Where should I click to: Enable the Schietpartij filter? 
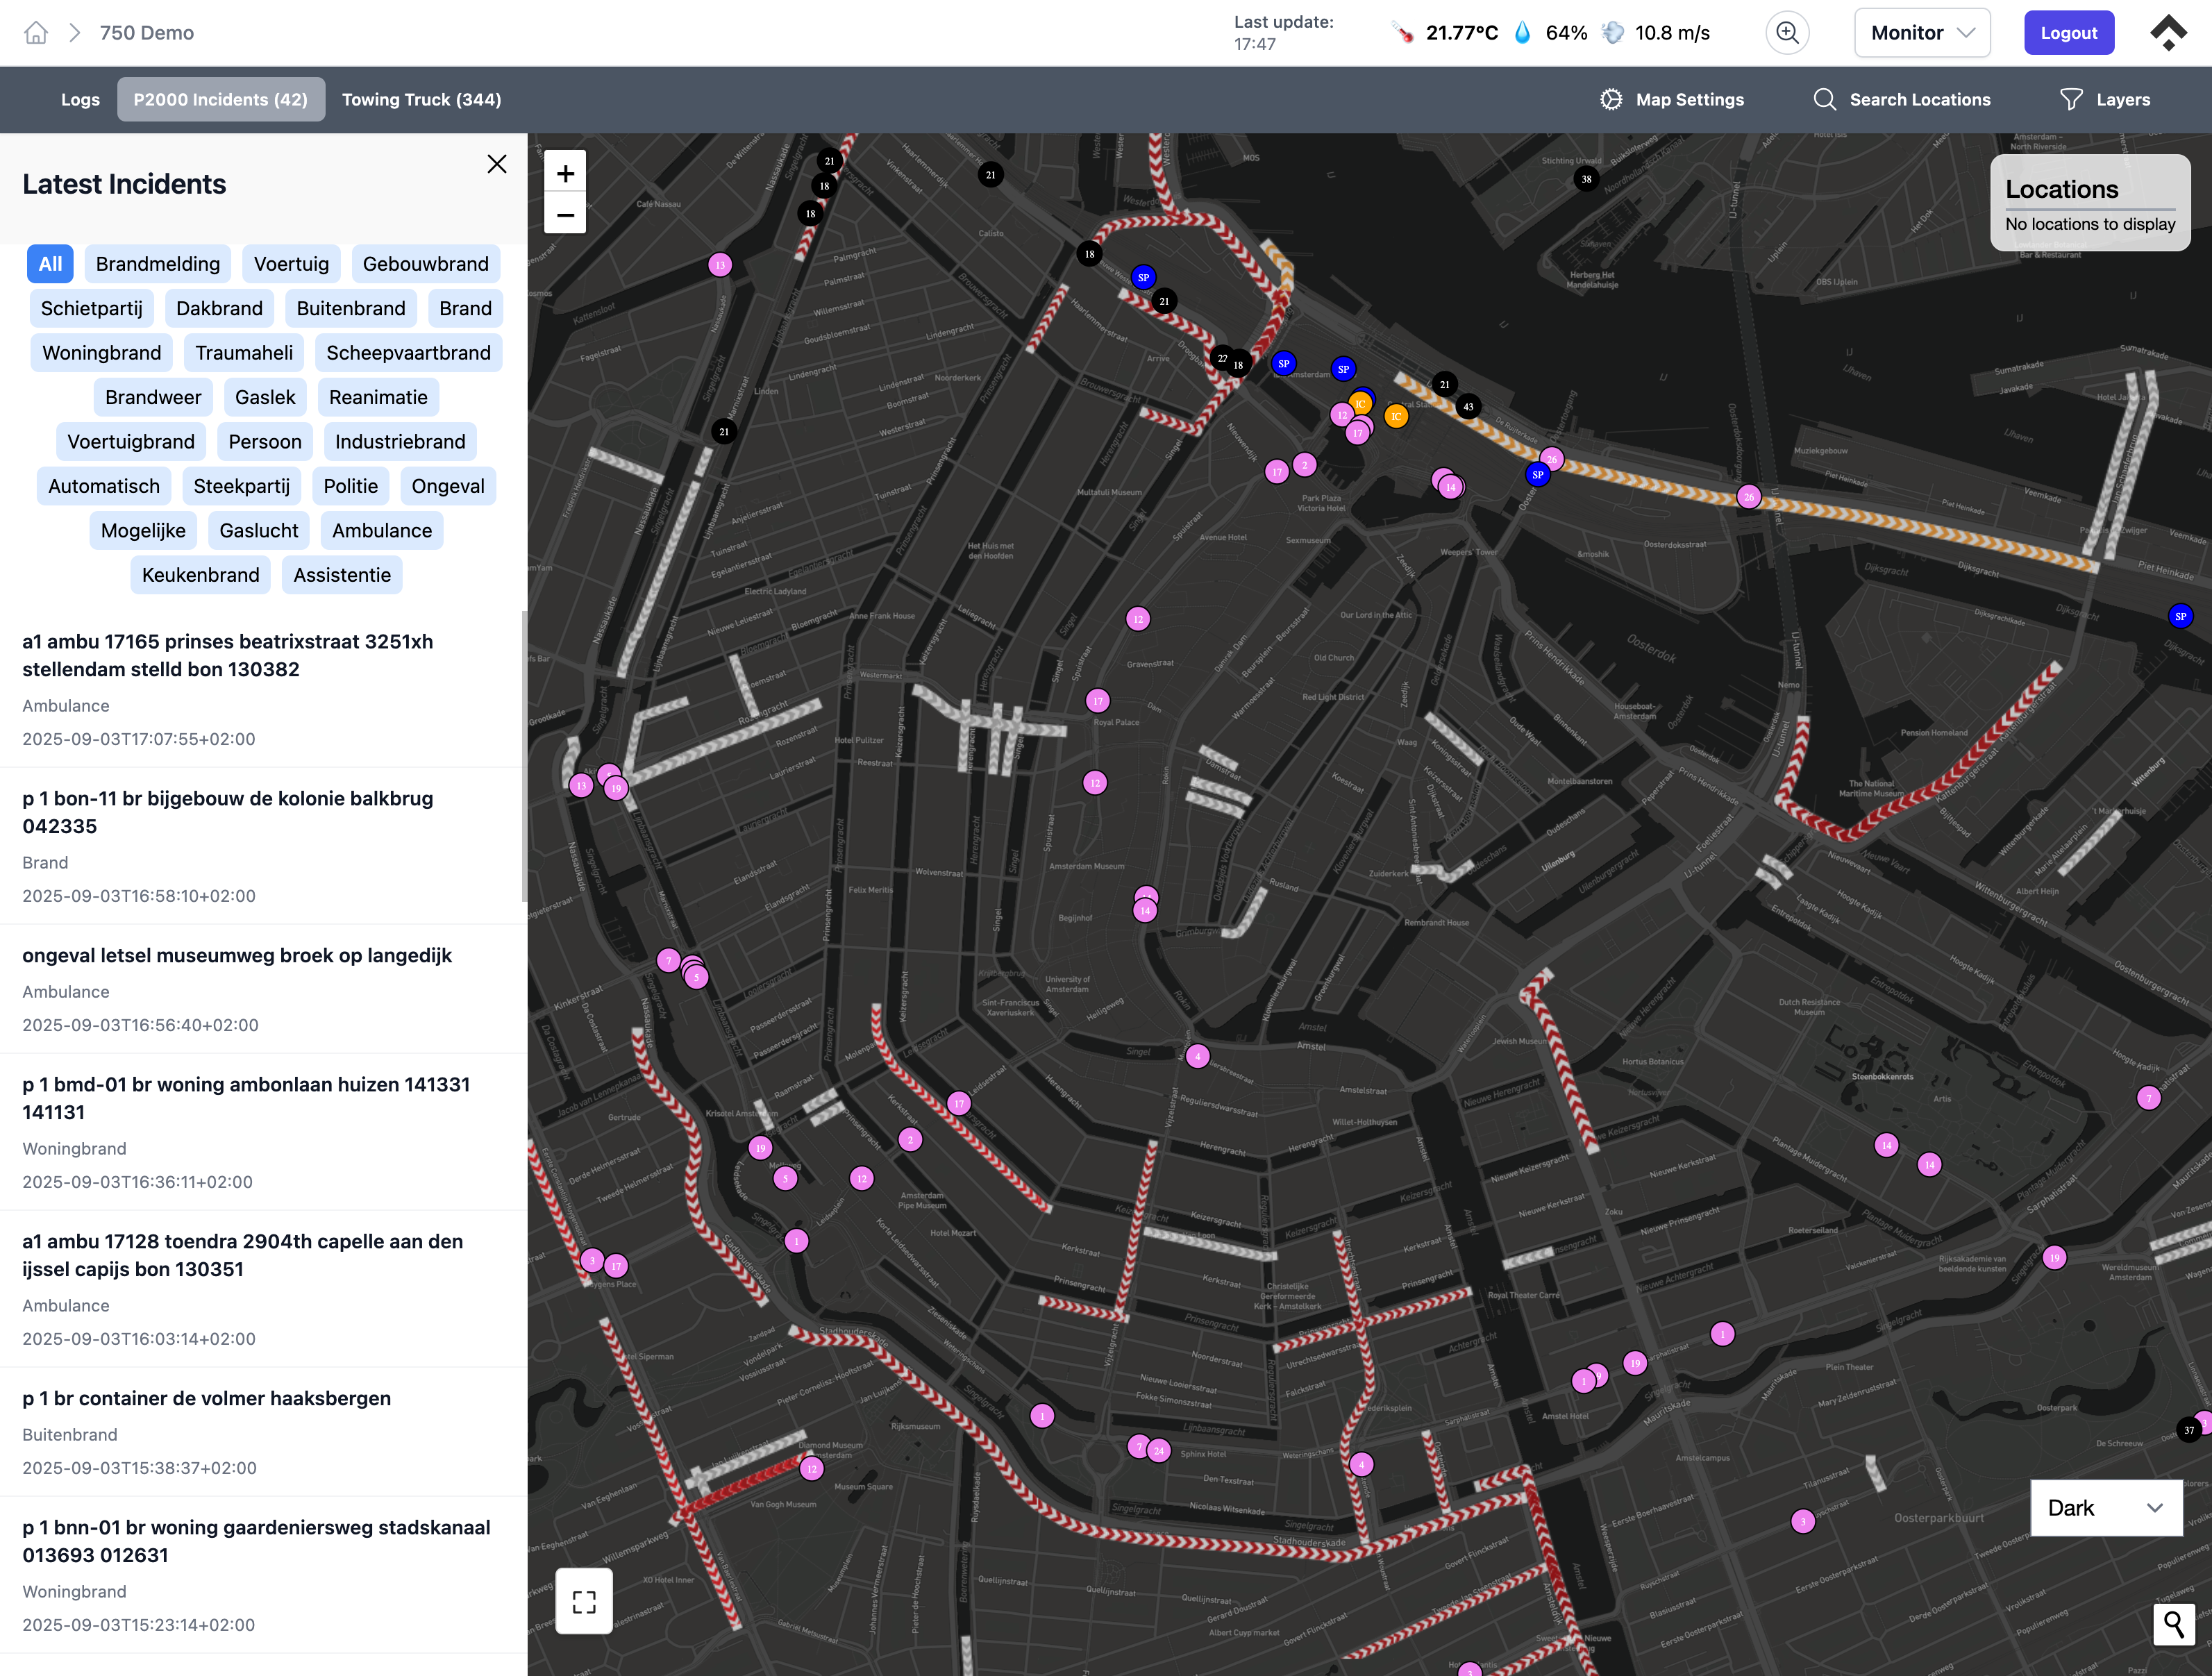coord(91,308)
